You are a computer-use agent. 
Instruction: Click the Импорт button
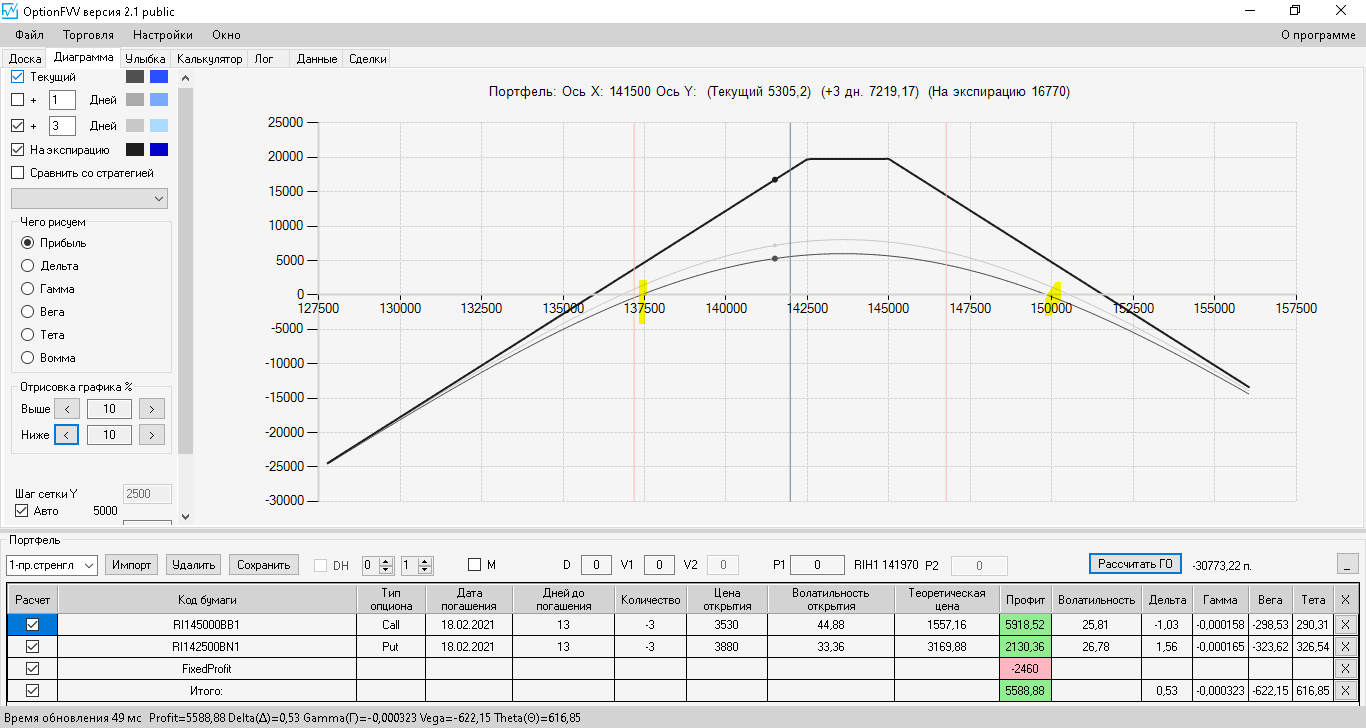tap(132, 565)
